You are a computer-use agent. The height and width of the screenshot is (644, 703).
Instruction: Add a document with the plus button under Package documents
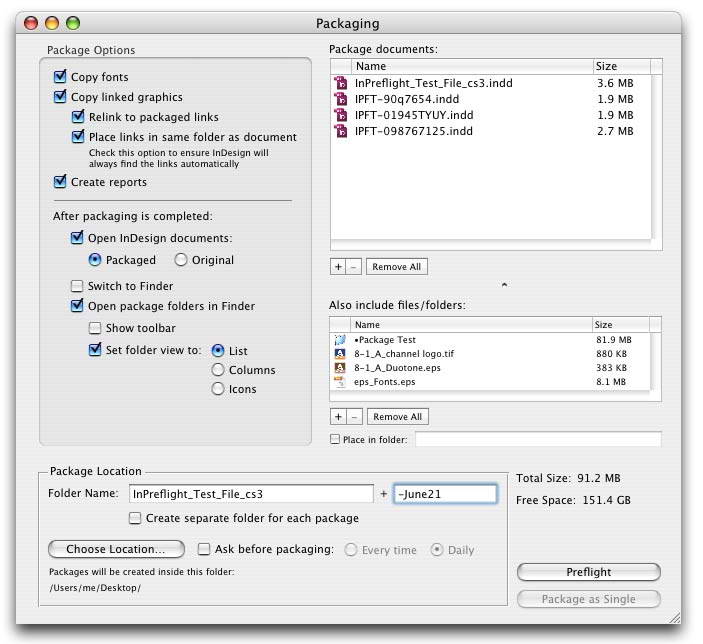pos(338,267)
